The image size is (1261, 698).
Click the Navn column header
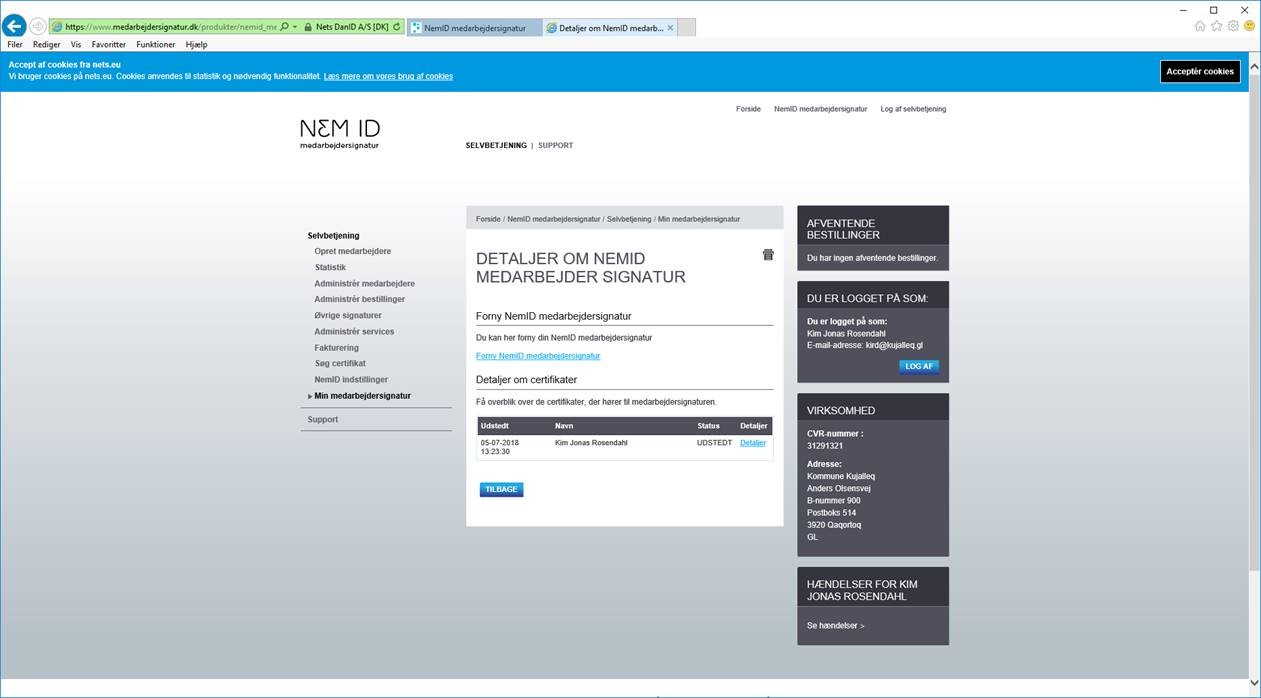pyautogui.click(x=564, y=427)
